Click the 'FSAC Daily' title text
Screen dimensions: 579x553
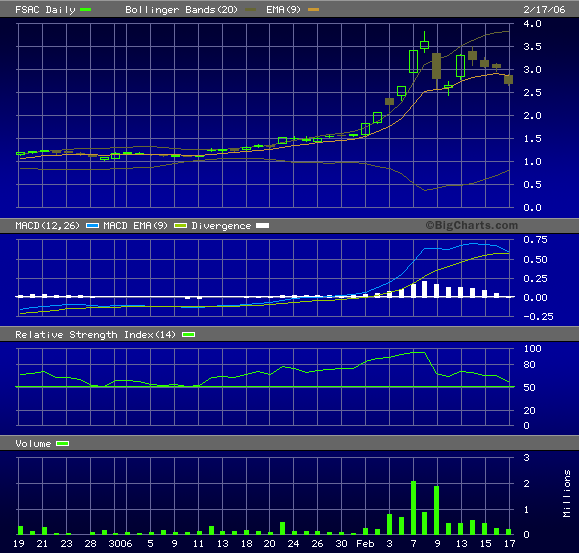45,10
